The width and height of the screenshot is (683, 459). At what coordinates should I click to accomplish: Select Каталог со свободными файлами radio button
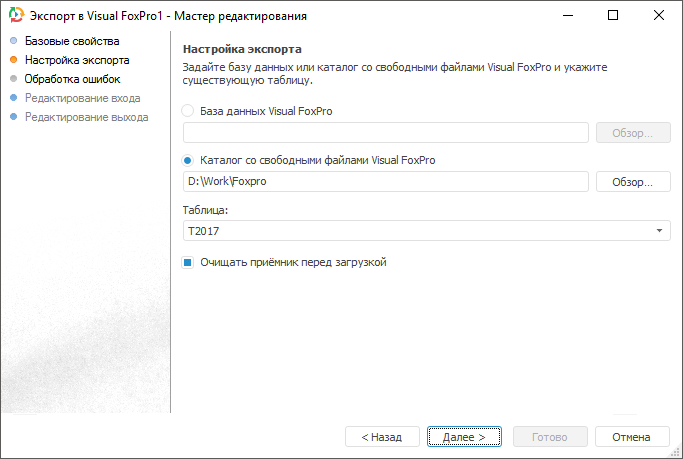click(188, 160)
